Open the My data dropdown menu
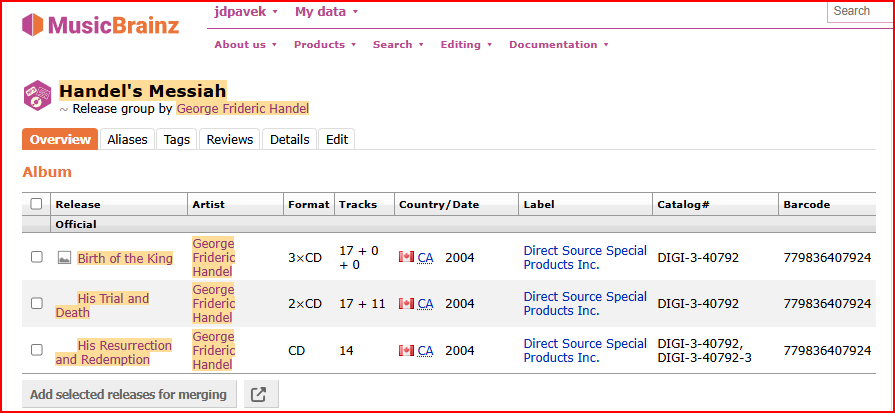The height and width of the screenshot is (413, 895). [x=326, y=12]
